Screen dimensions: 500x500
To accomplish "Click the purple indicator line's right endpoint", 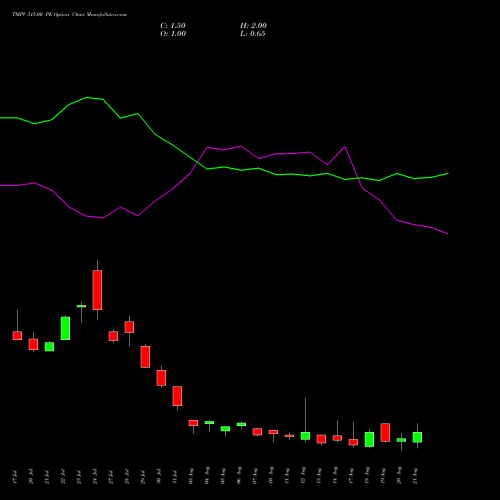I will 448,234.
